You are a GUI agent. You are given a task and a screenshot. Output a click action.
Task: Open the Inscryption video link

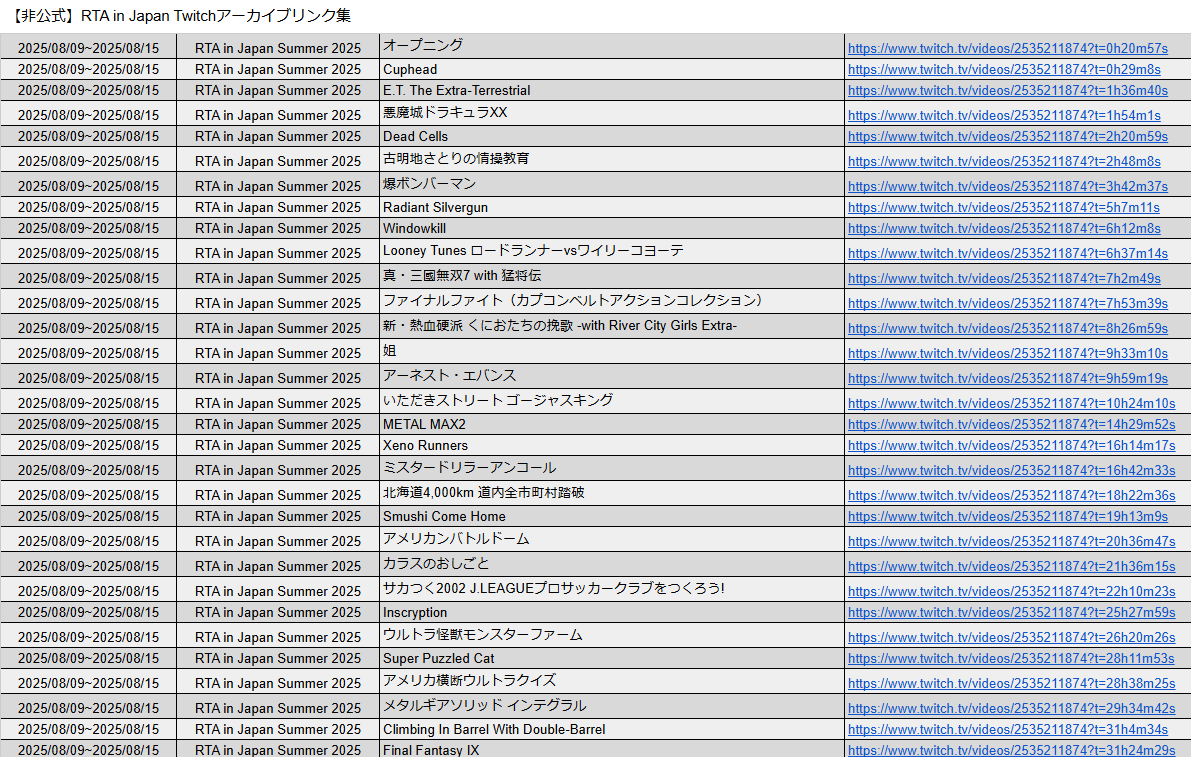1011,613
